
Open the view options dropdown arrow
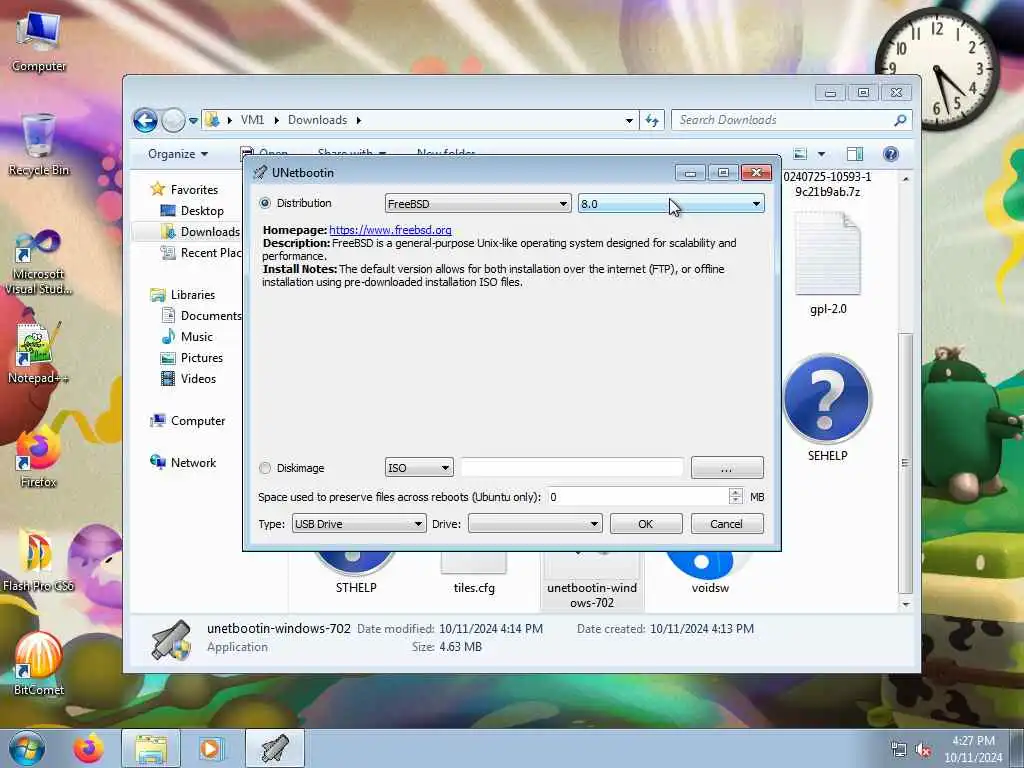tap(822, 154)
